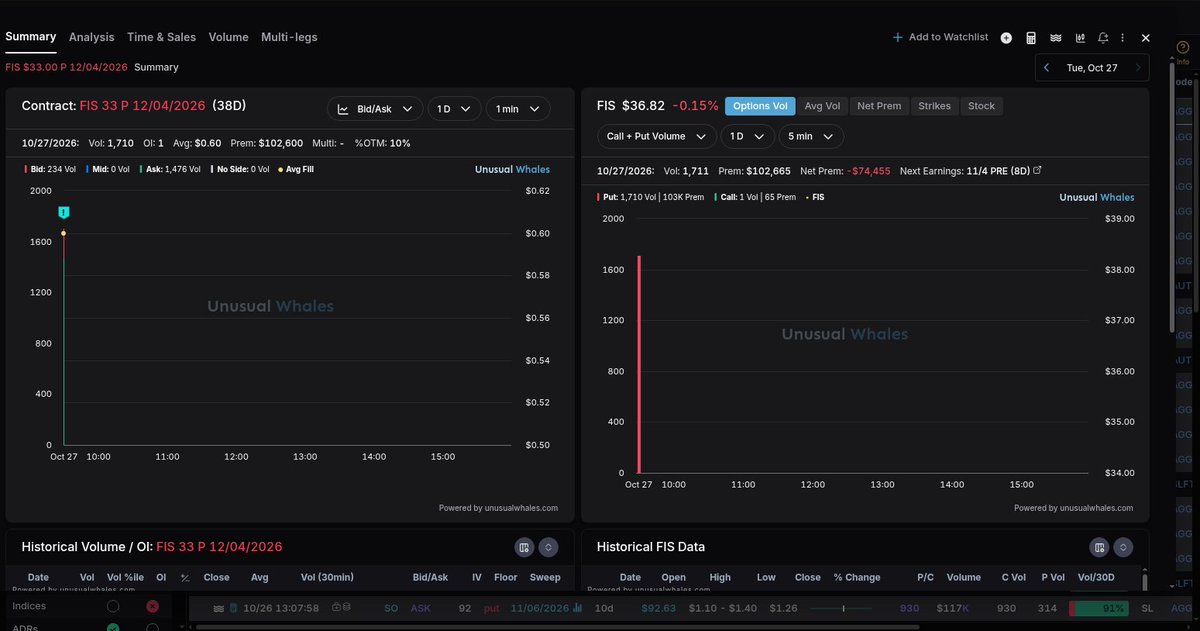Open the Info help icon
Image resolution: width=1200 pixels, height=631 pixels.
[x=1183, y=47]
